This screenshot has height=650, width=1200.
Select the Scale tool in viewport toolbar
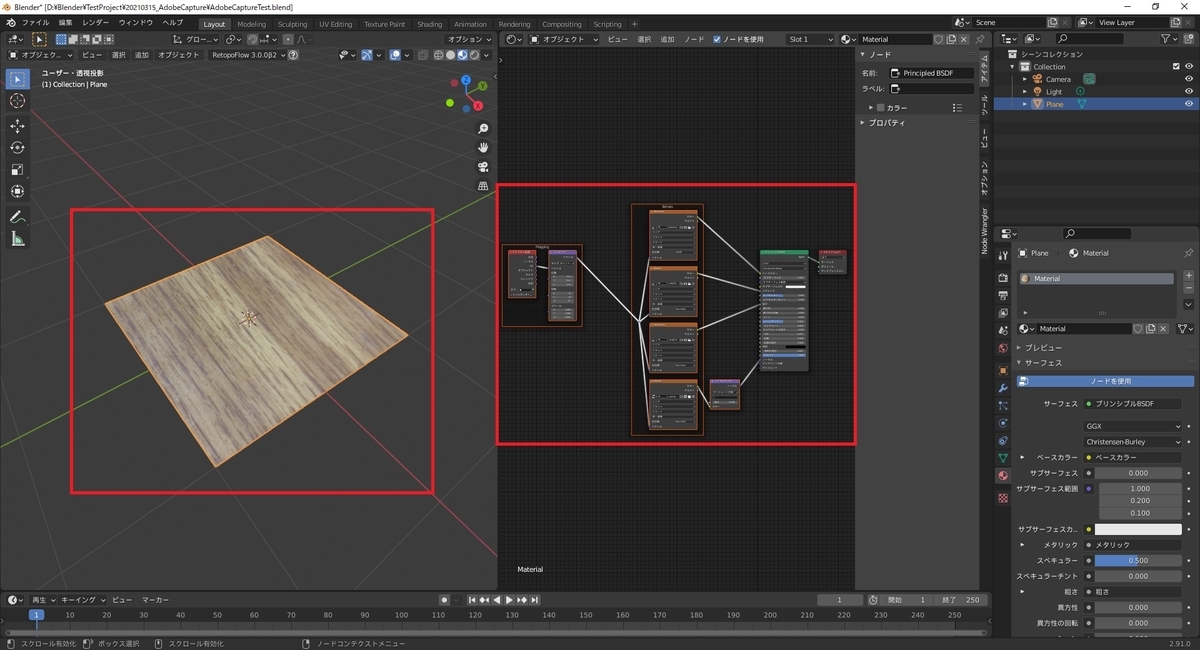point(18,169)
